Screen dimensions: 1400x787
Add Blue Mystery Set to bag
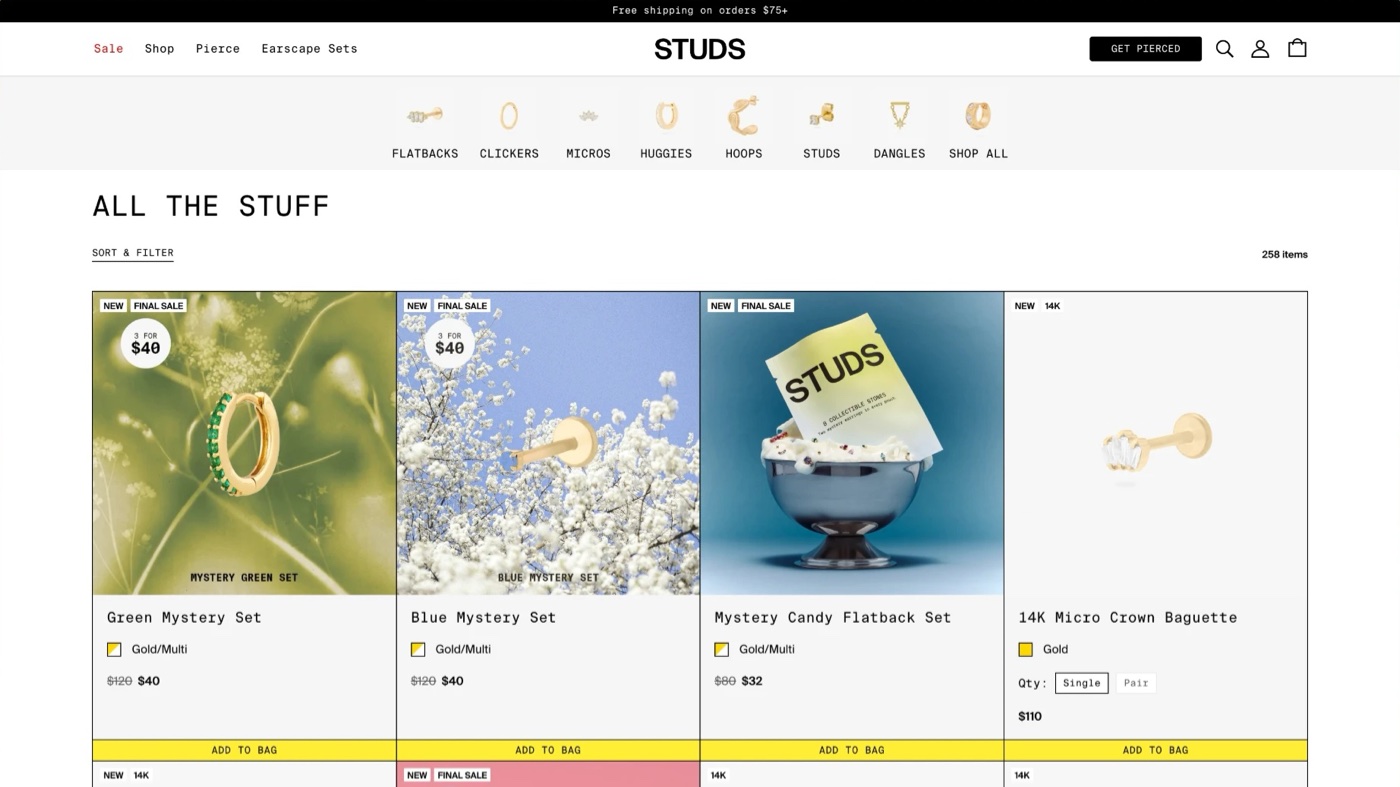point(548,750)
